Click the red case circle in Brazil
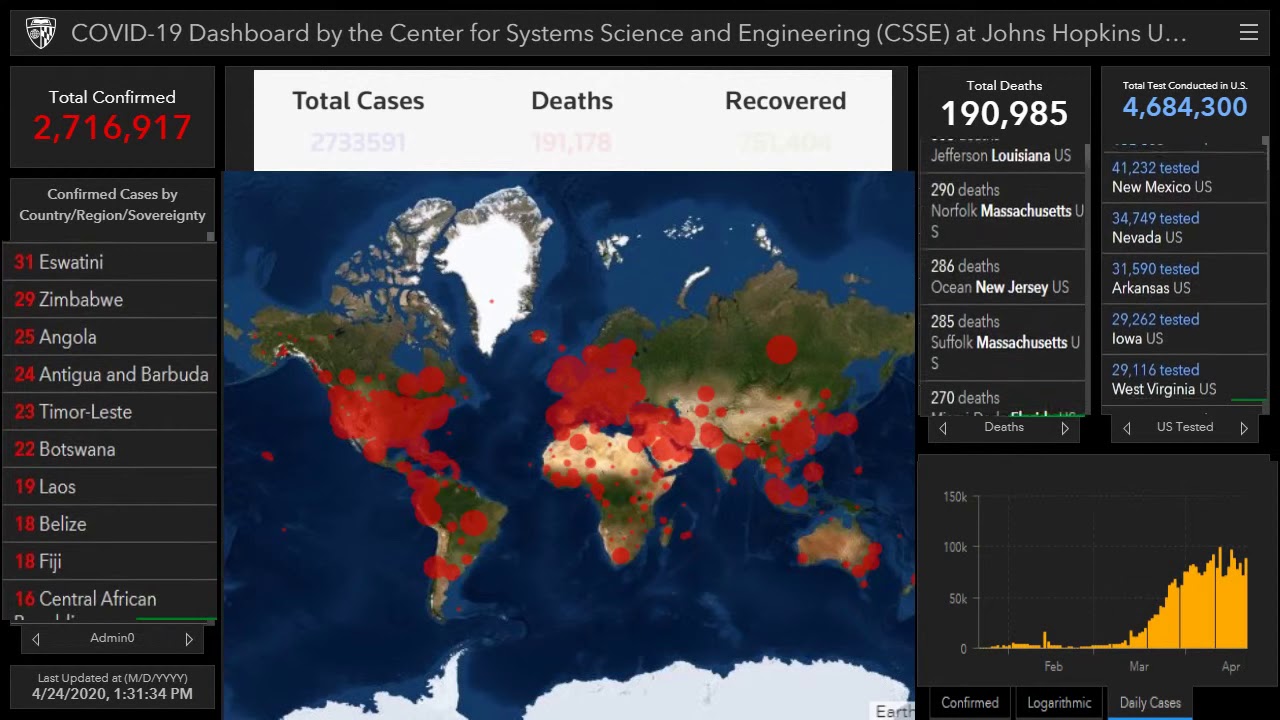This screenshot has width=1280, height=720. click(x=474, y=523)
